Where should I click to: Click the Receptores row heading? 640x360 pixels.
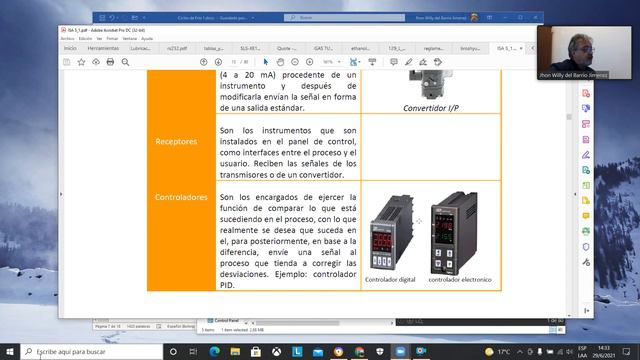pyautogui.click(x=176, y=142)
